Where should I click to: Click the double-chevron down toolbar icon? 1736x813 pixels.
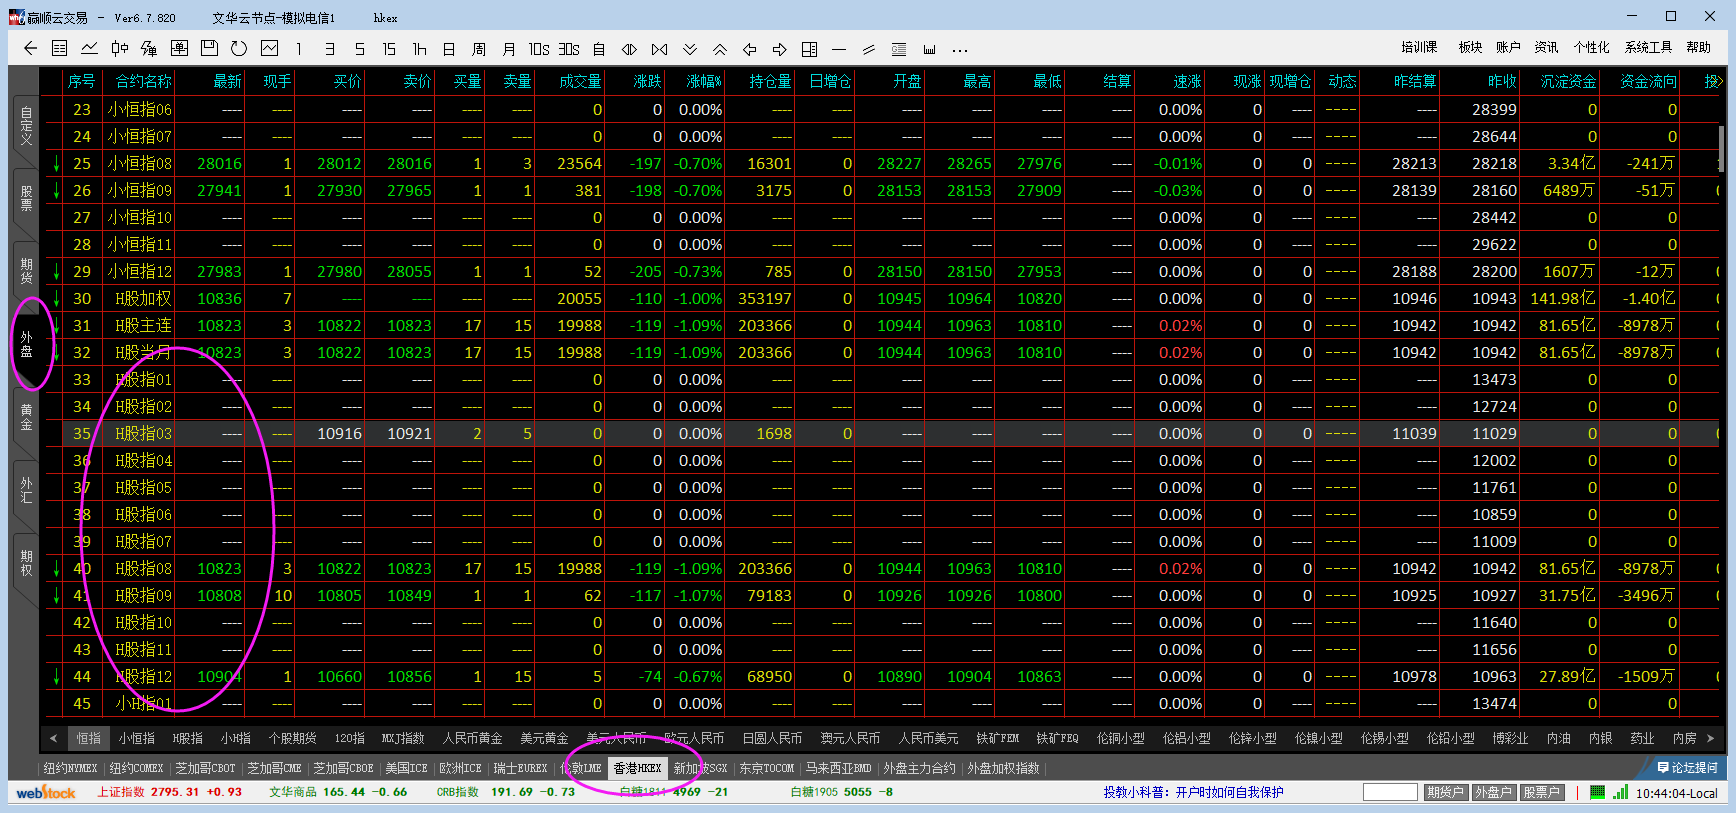(x=690, y=48)
